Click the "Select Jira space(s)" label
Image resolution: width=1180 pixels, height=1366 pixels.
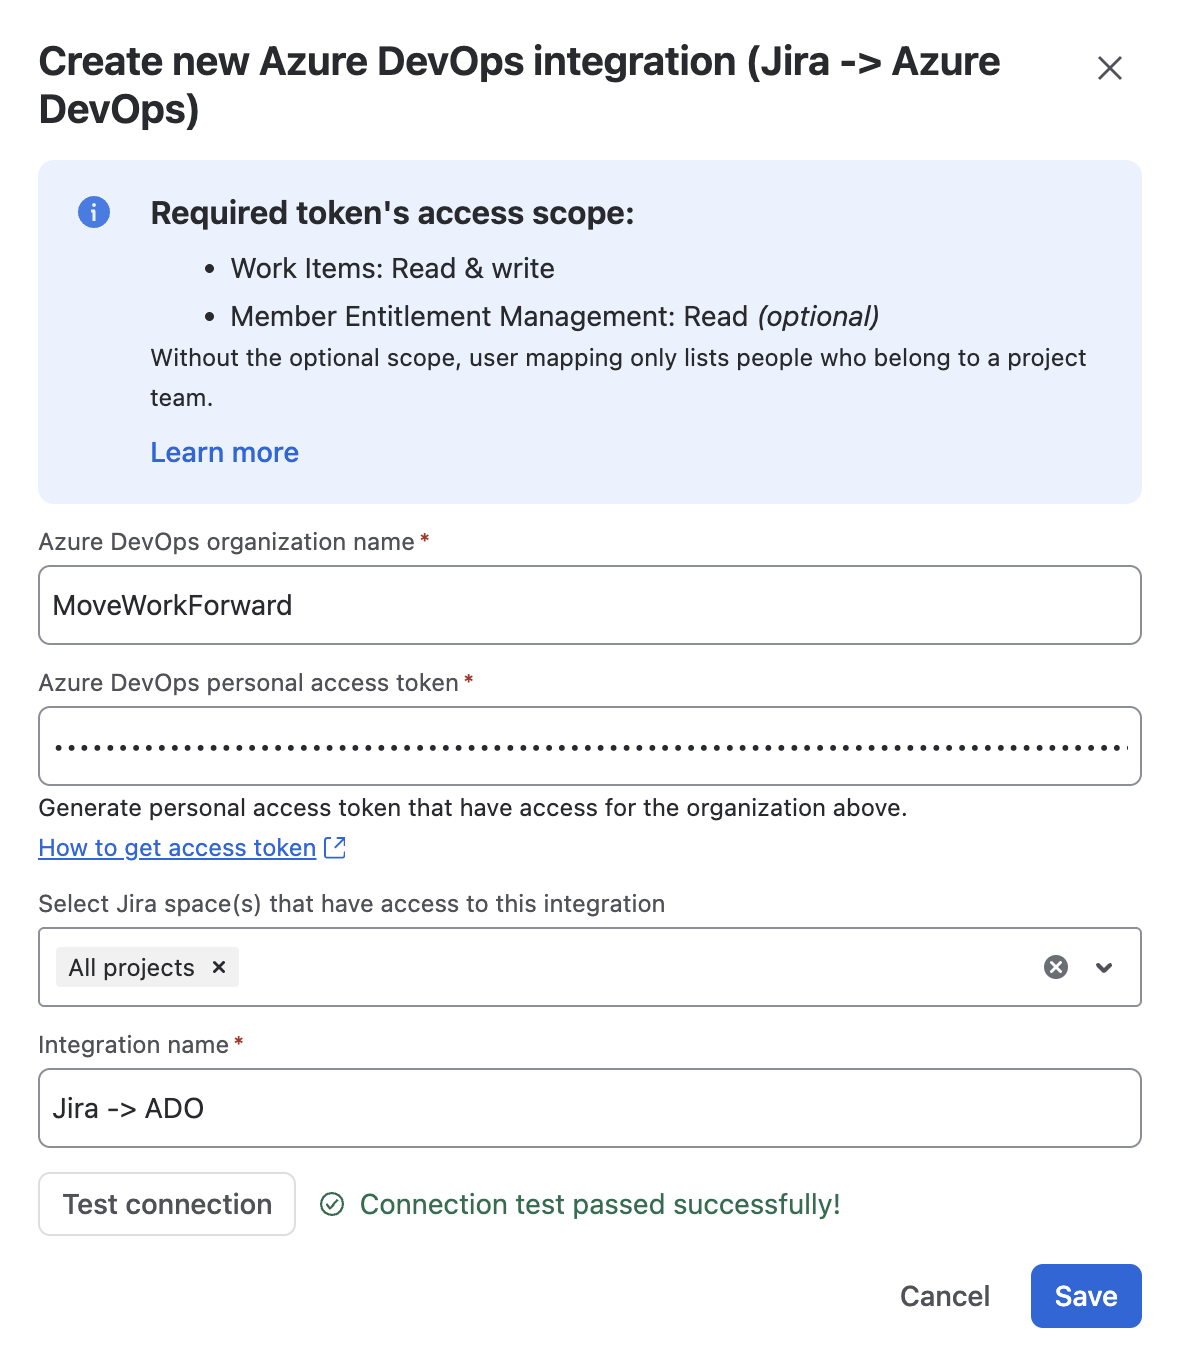[x=352, y=904]
